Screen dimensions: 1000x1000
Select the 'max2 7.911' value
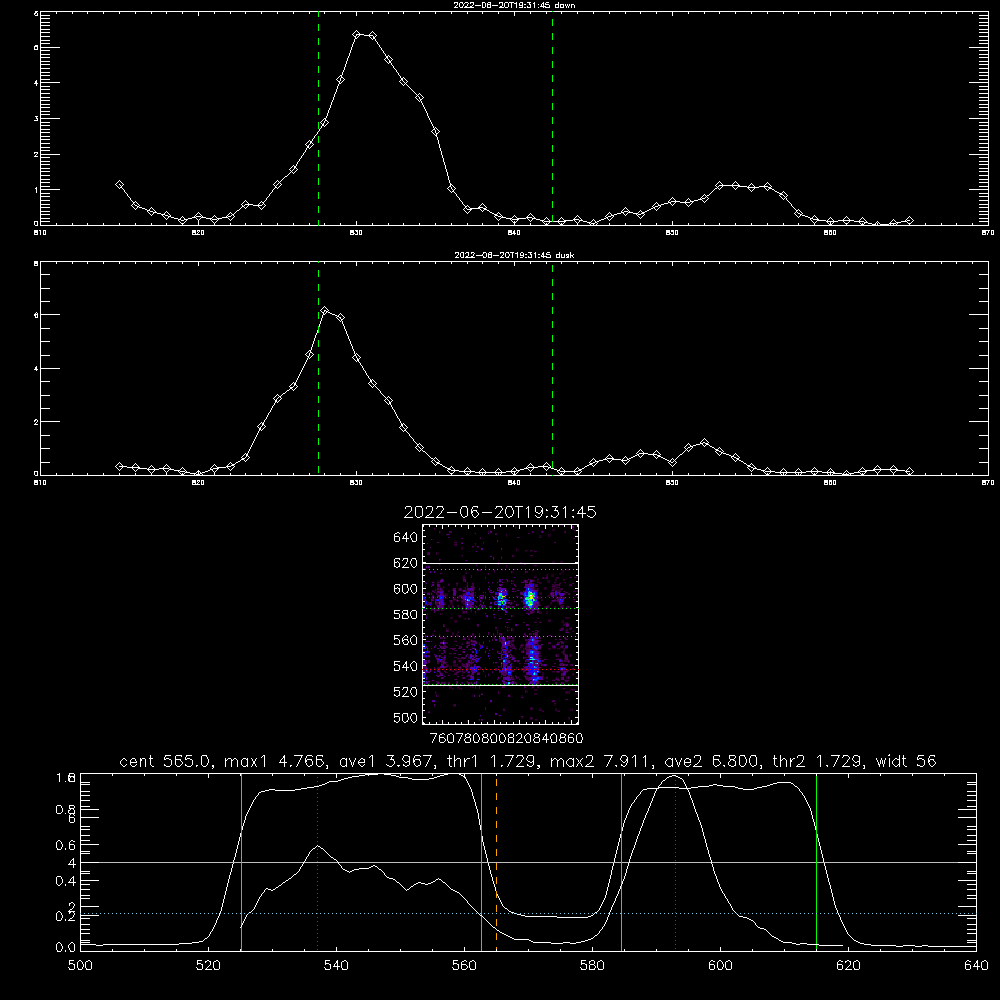[600, 761]
